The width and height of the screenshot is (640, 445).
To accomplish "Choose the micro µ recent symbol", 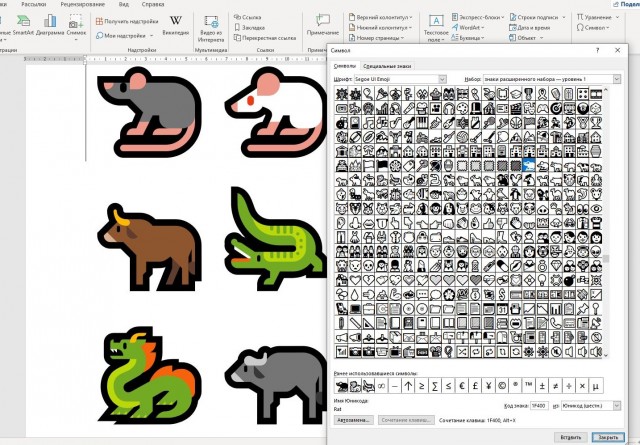I will [x=596, y=385].
